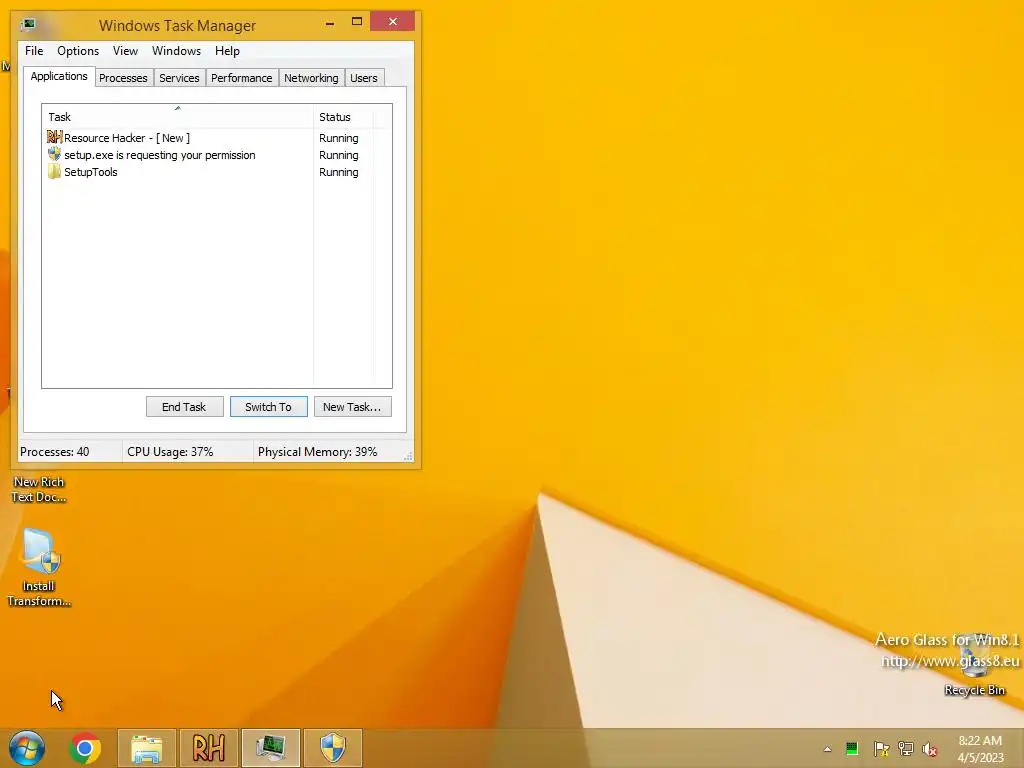Open File Explorer taskbar icon
The image size is (1024, 768).
[147, 748]
